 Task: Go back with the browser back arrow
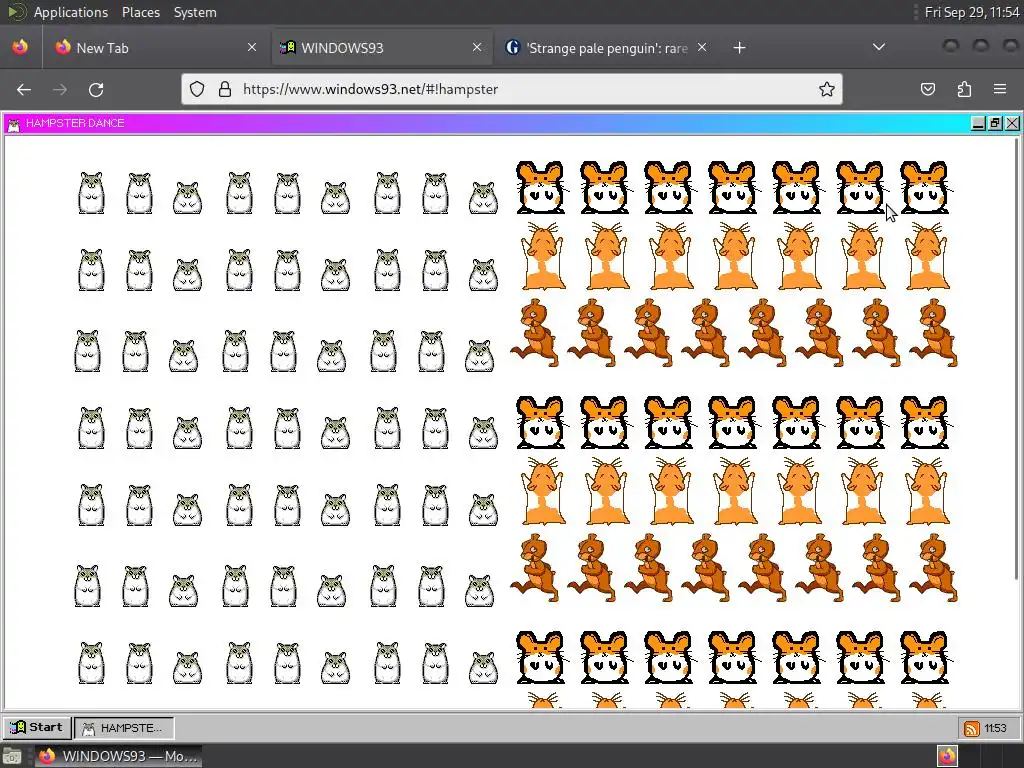tap(24, 89)
